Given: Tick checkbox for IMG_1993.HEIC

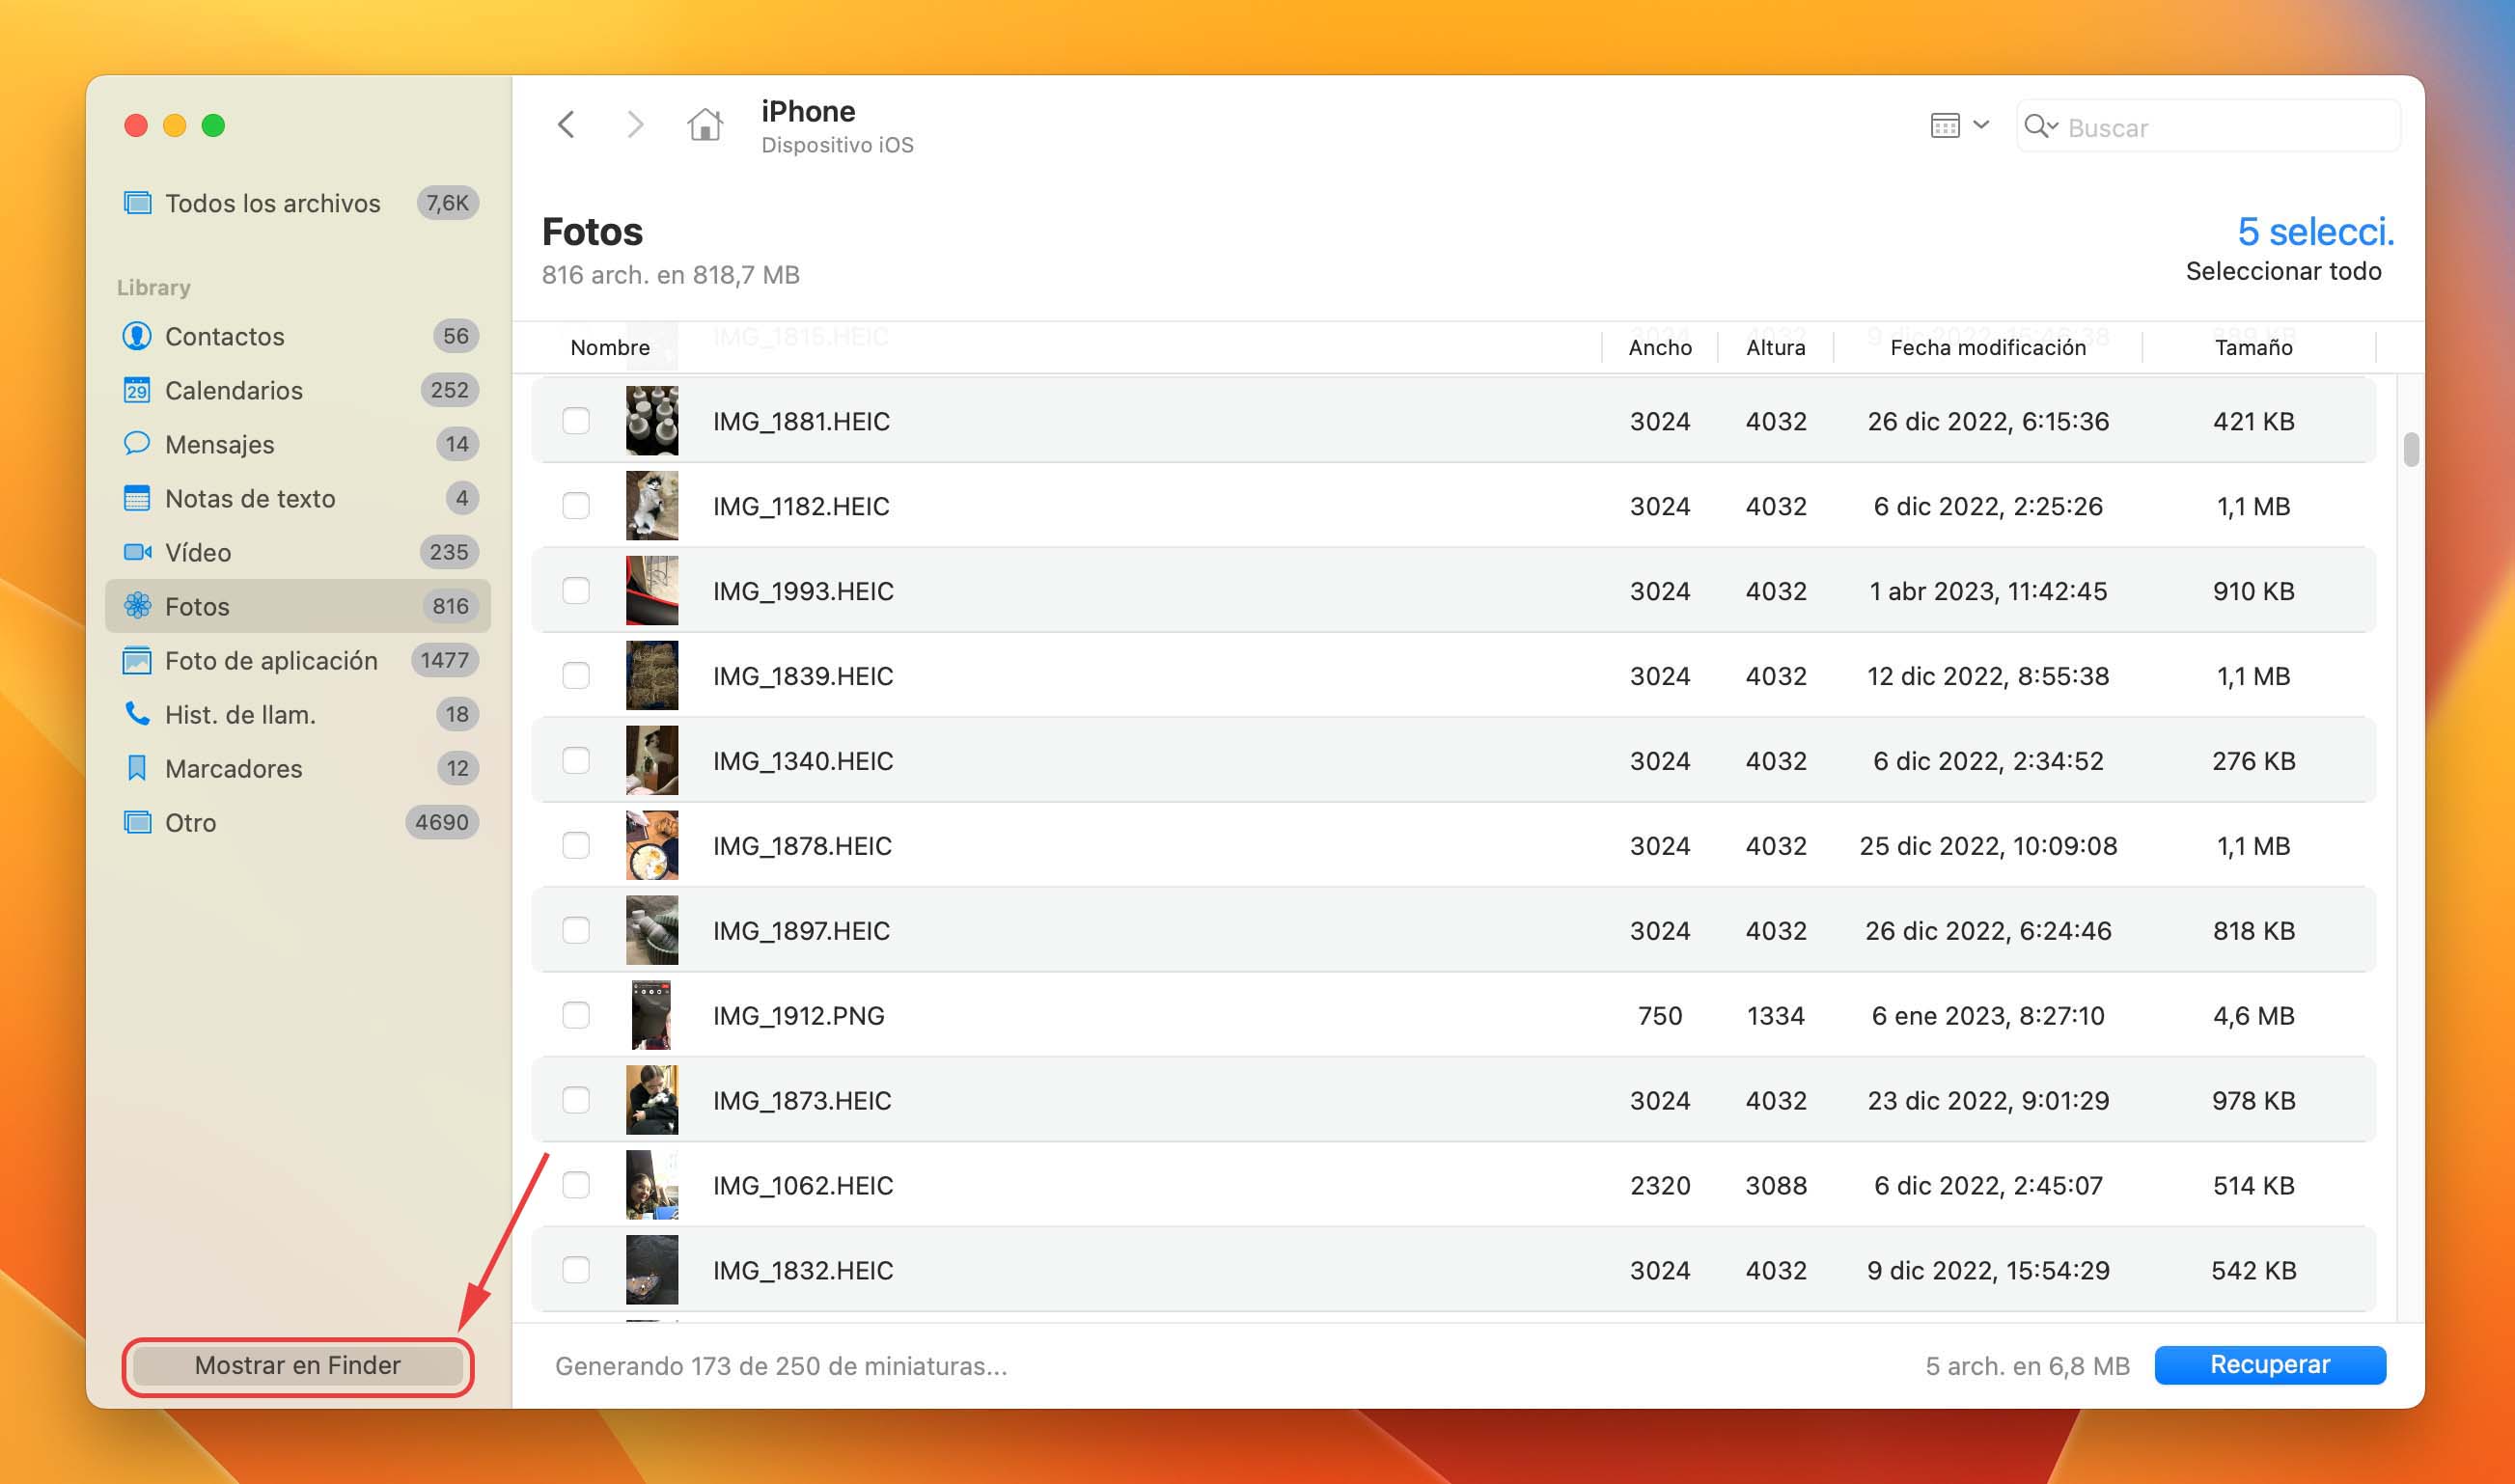Looking at the screenshot, I should (576, 591).
